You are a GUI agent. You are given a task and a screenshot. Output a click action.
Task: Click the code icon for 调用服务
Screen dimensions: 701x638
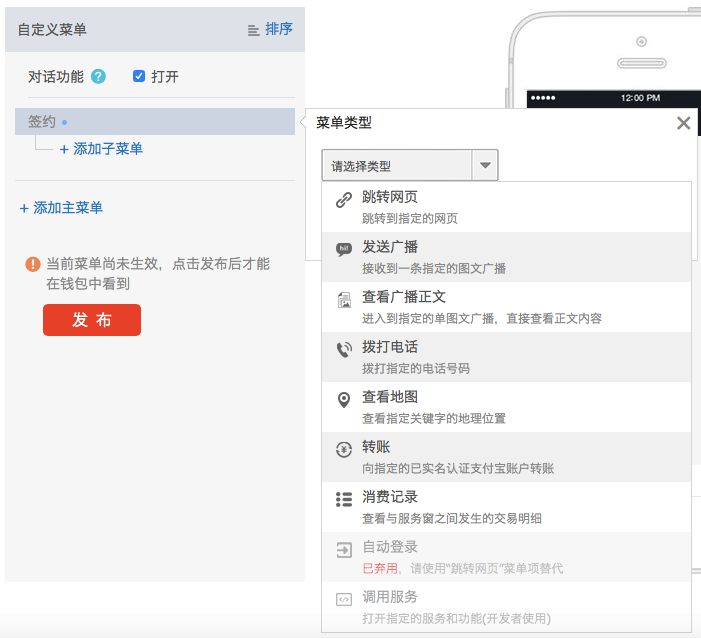point(344,599)
